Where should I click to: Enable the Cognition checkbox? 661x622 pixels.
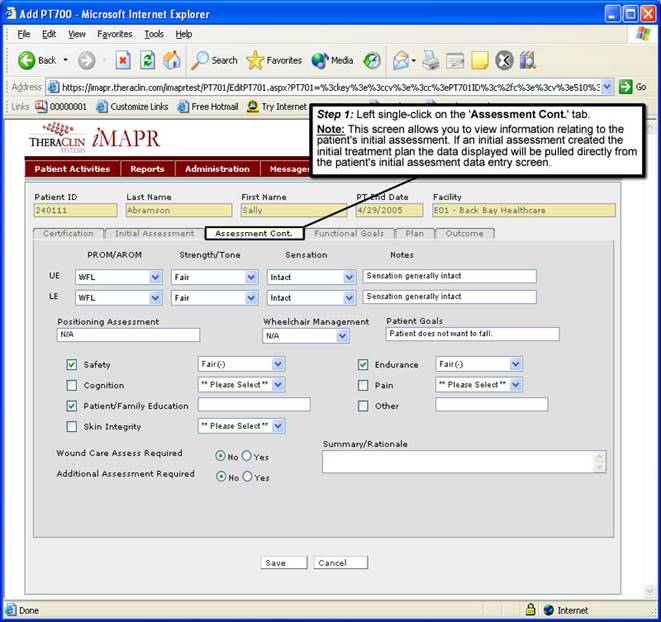point(71,385)
